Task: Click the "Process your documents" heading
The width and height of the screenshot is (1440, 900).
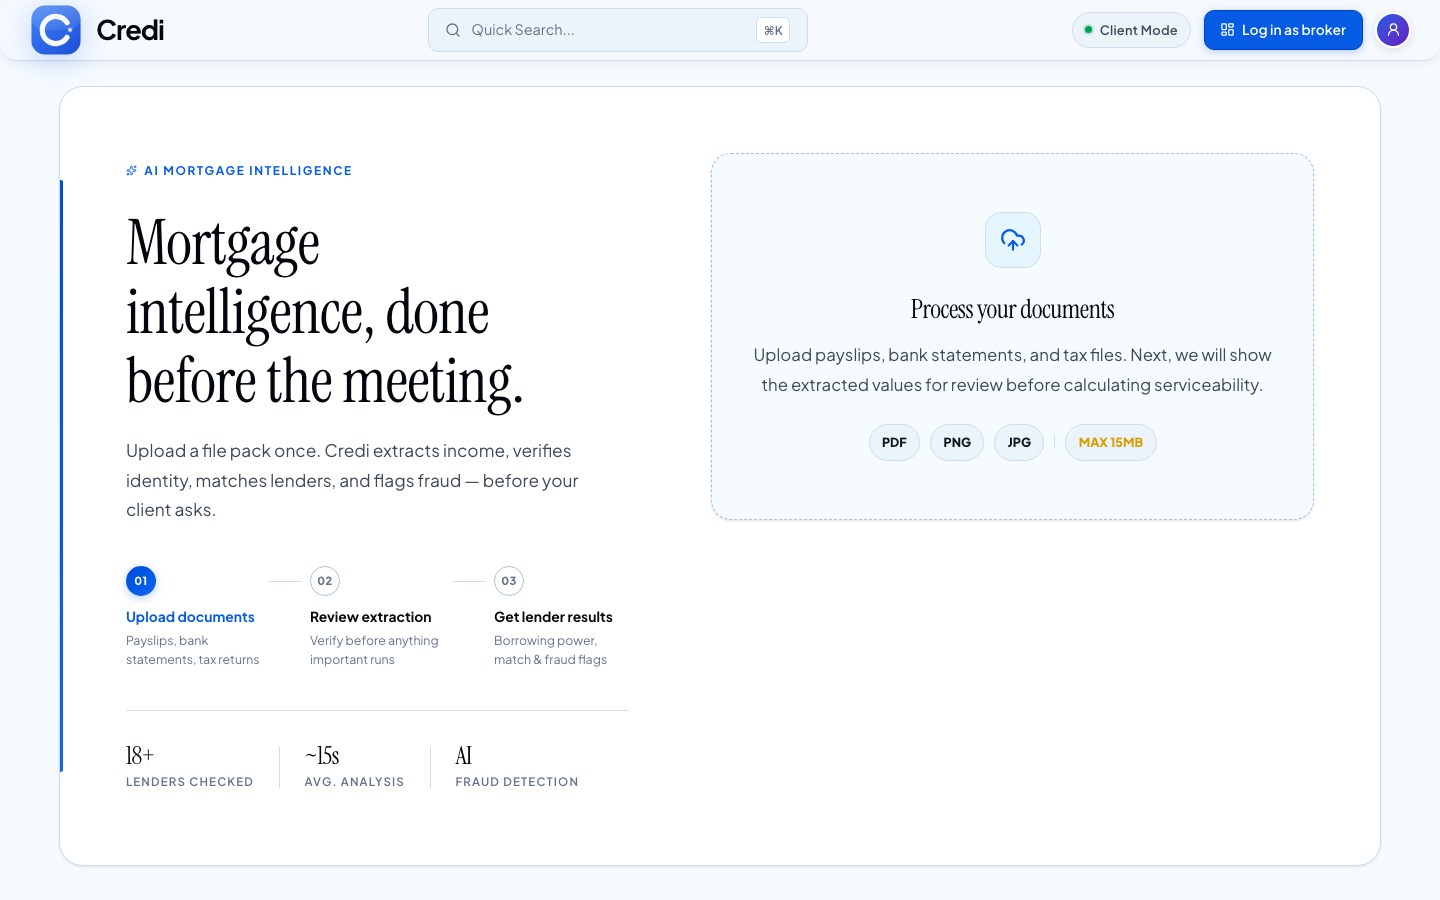Action: 1012,310
